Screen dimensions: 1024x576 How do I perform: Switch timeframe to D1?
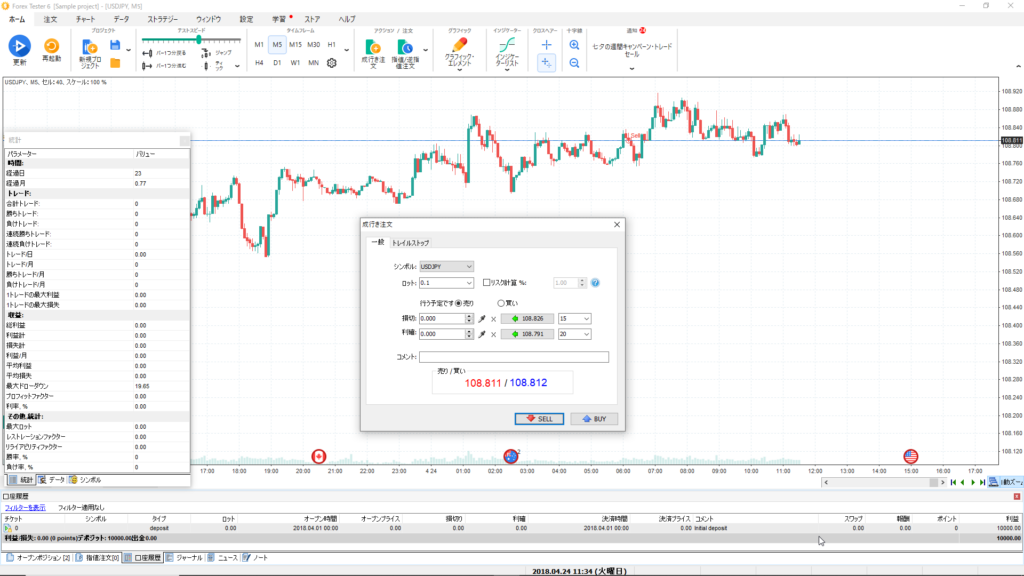[x=277, y=63]
